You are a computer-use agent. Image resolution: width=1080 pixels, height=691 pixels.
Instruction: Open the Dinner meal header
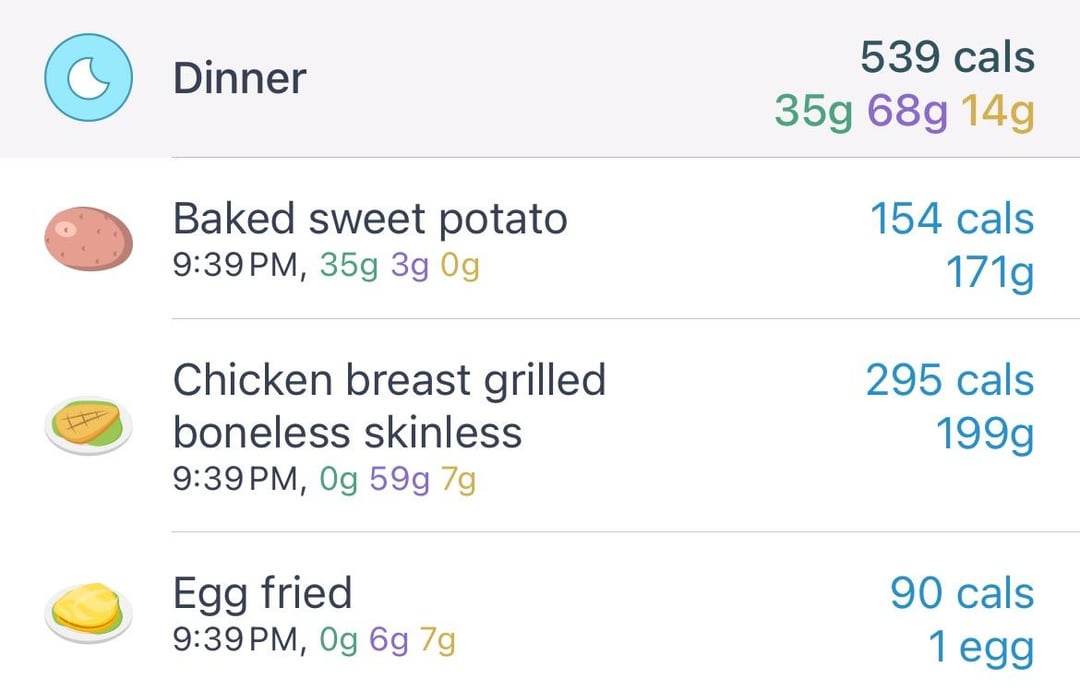pyautogui.click(x=540, y=79)
